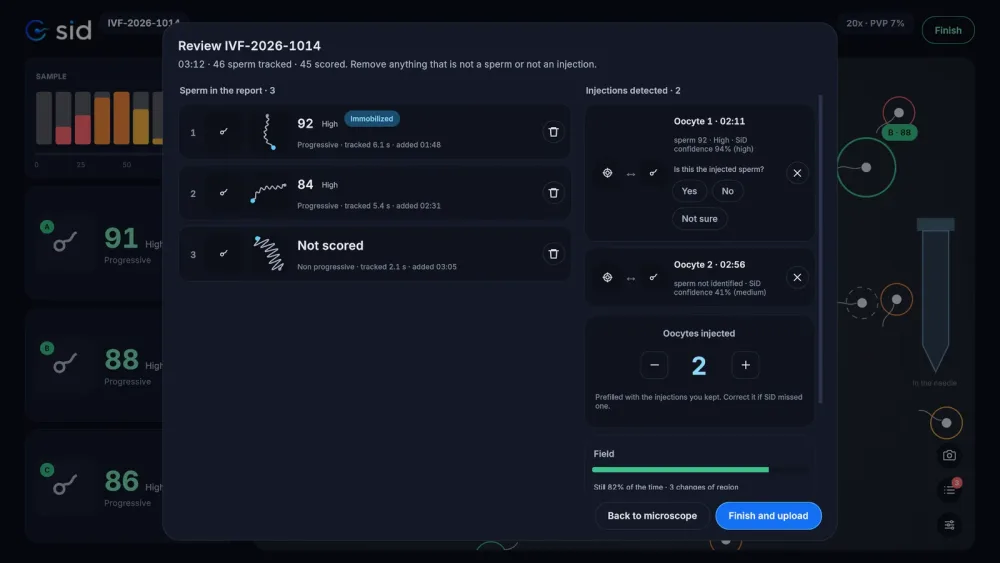Select sperm card B scoring 88
Viewport: 1000px width, 563px height.
94,364
